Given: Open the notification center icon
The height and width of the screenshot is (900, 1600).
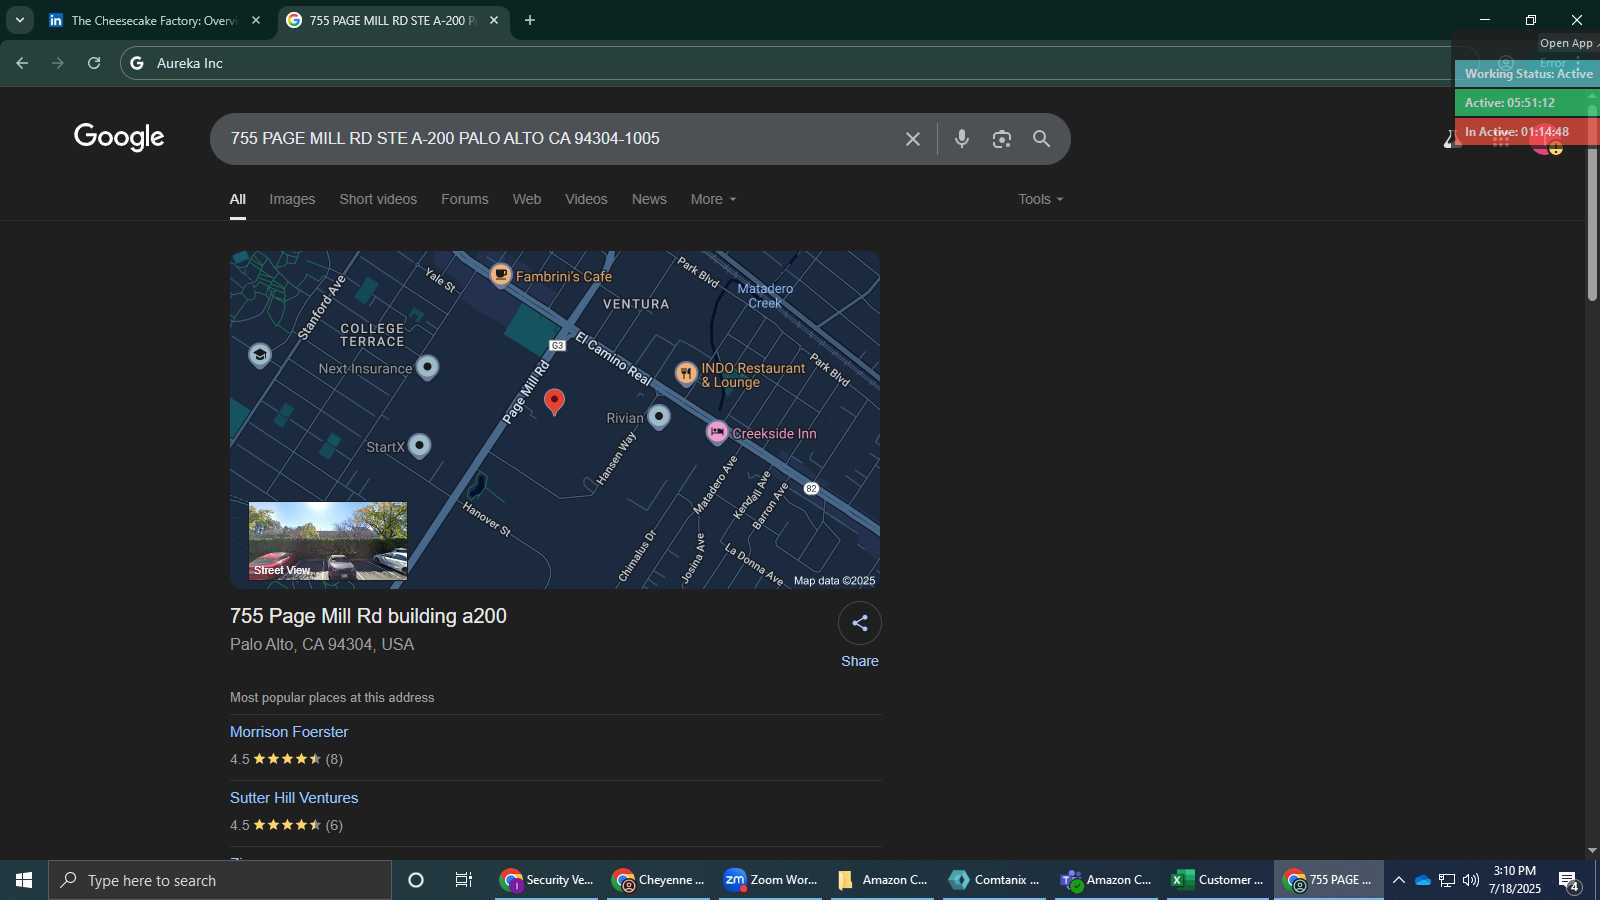Looking at the screenshot, I should 1569,881.
